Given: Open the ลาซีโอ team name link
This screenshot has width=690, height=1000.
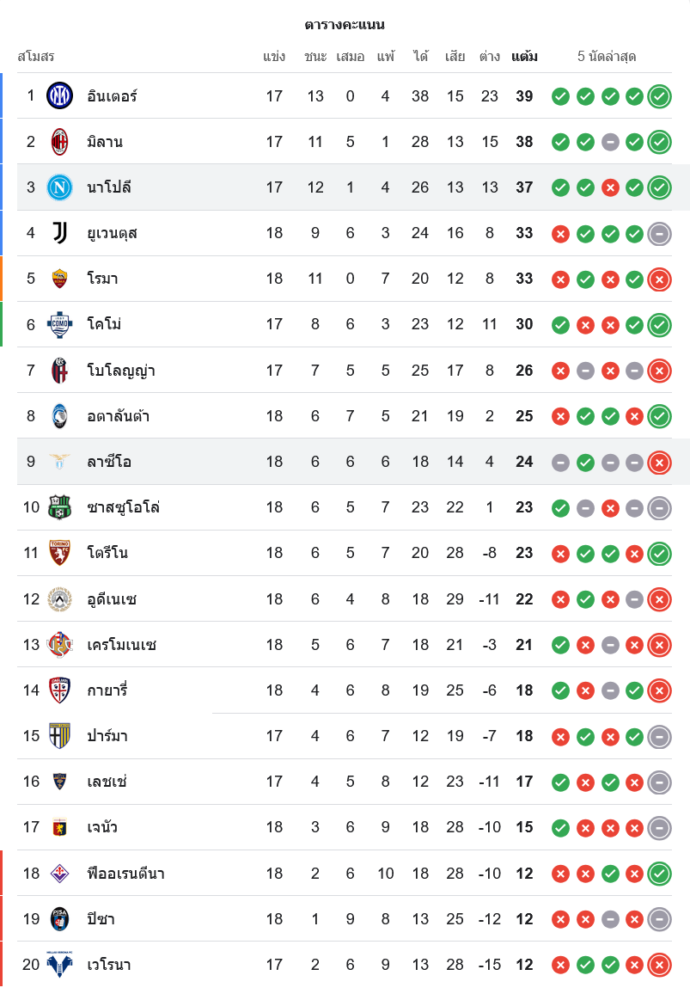Looking at the screenshot, I should (x=109, y=462).
